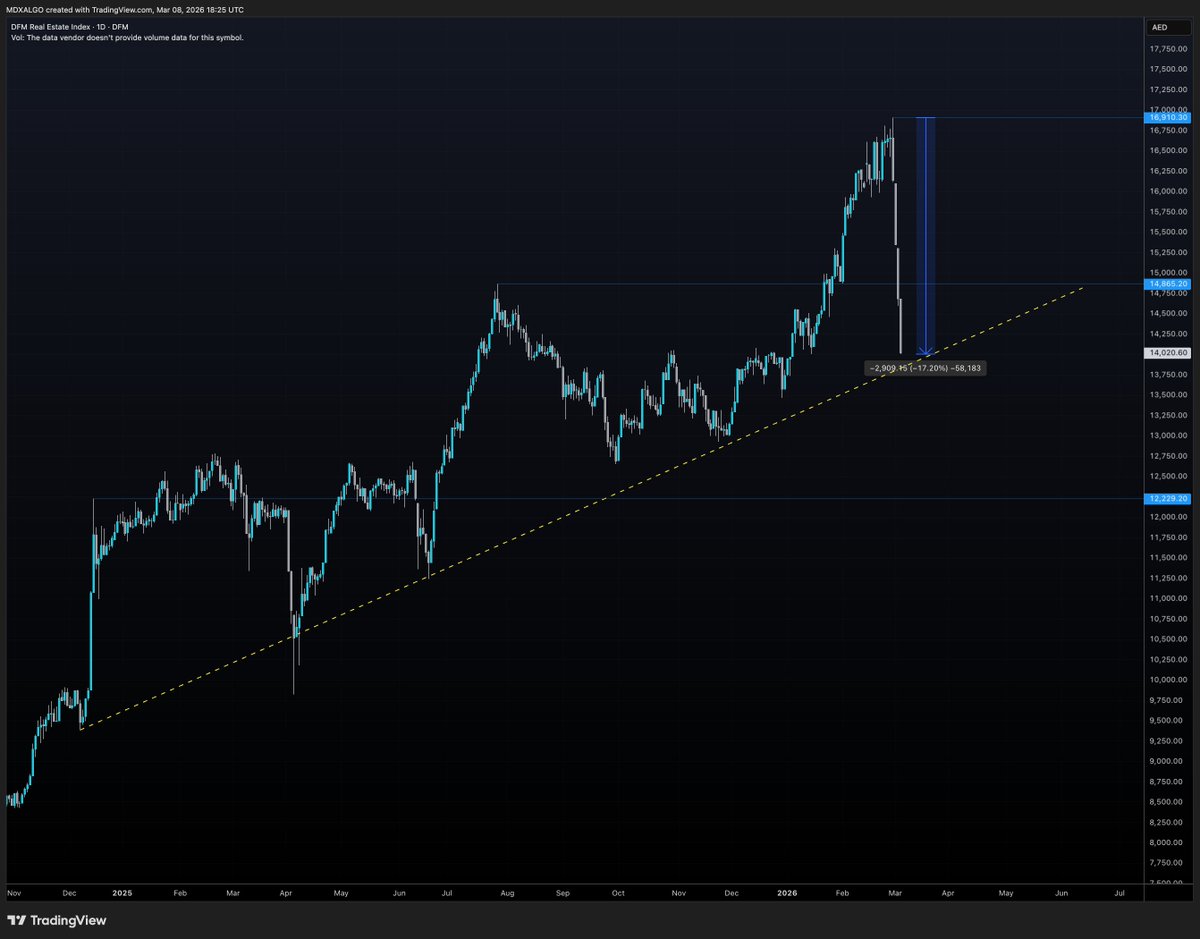Click 10,000.00 on the price axis
The width and height of the screenshot is (1200, 939).
click(1168, 680)
